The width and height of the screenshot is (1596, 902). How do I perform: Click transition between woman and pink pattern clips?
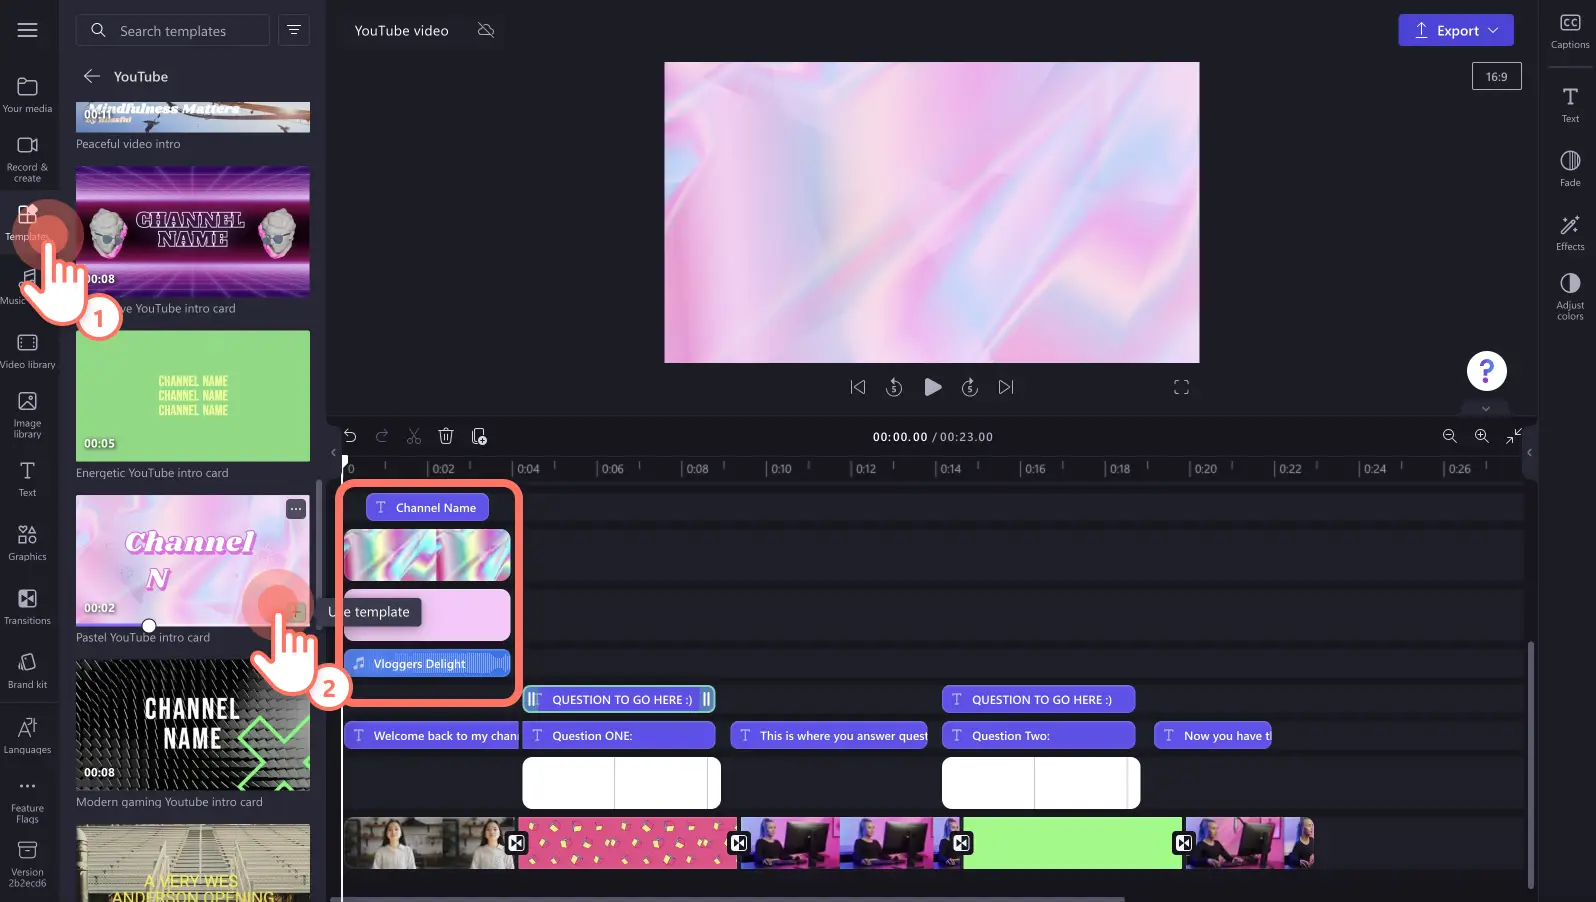coord(516,843)
